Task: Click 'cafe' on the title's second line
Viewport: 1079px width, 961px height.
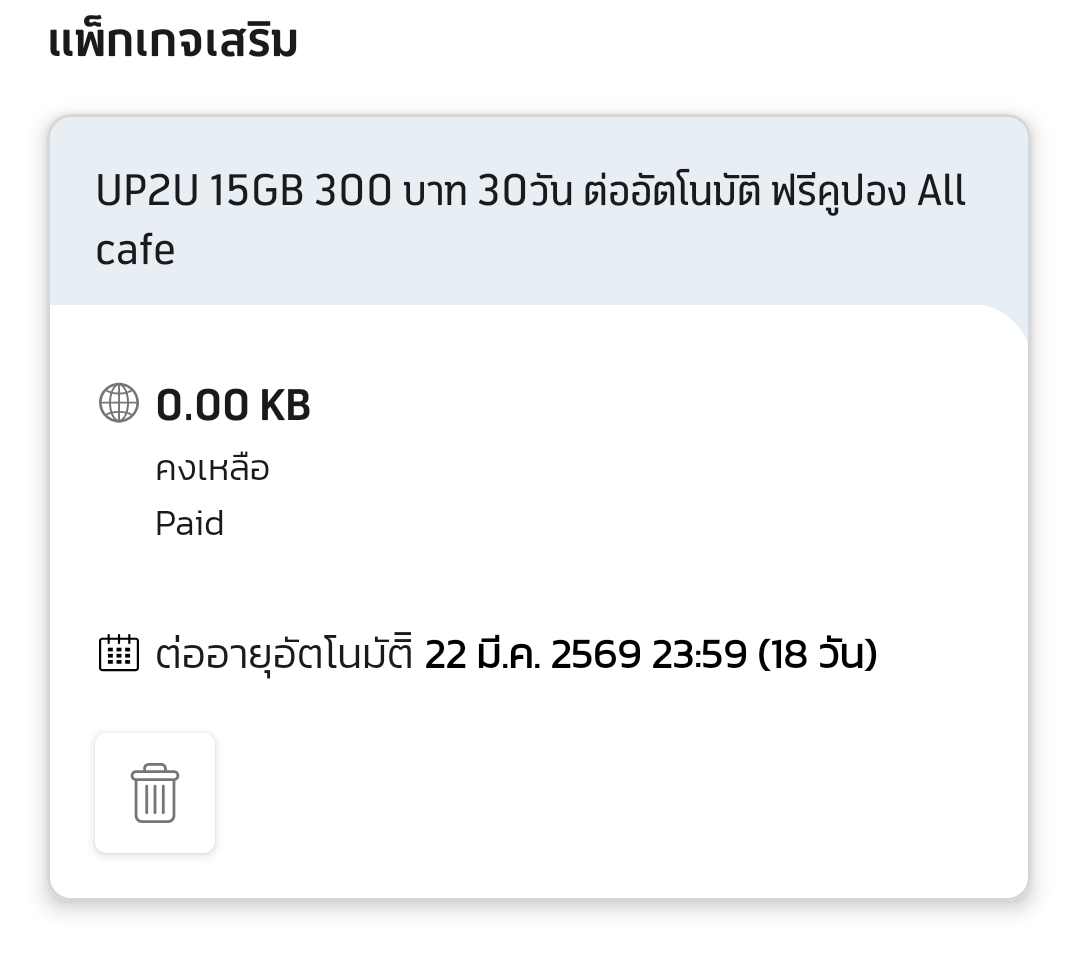Action: pos(135,250)
